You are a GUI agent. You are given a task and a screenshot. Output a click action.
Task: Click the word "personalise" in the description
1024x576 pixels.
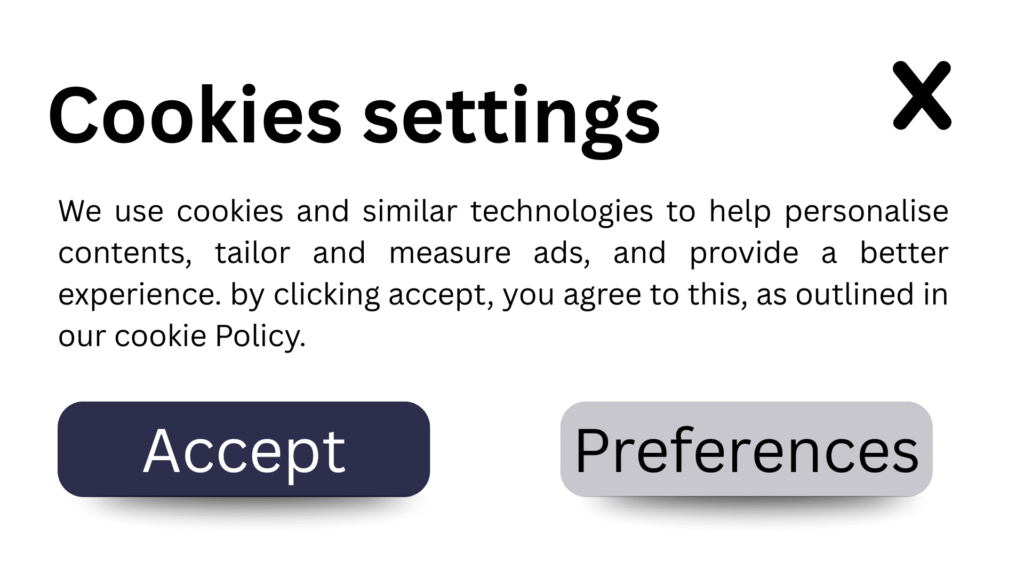[867, 212]
